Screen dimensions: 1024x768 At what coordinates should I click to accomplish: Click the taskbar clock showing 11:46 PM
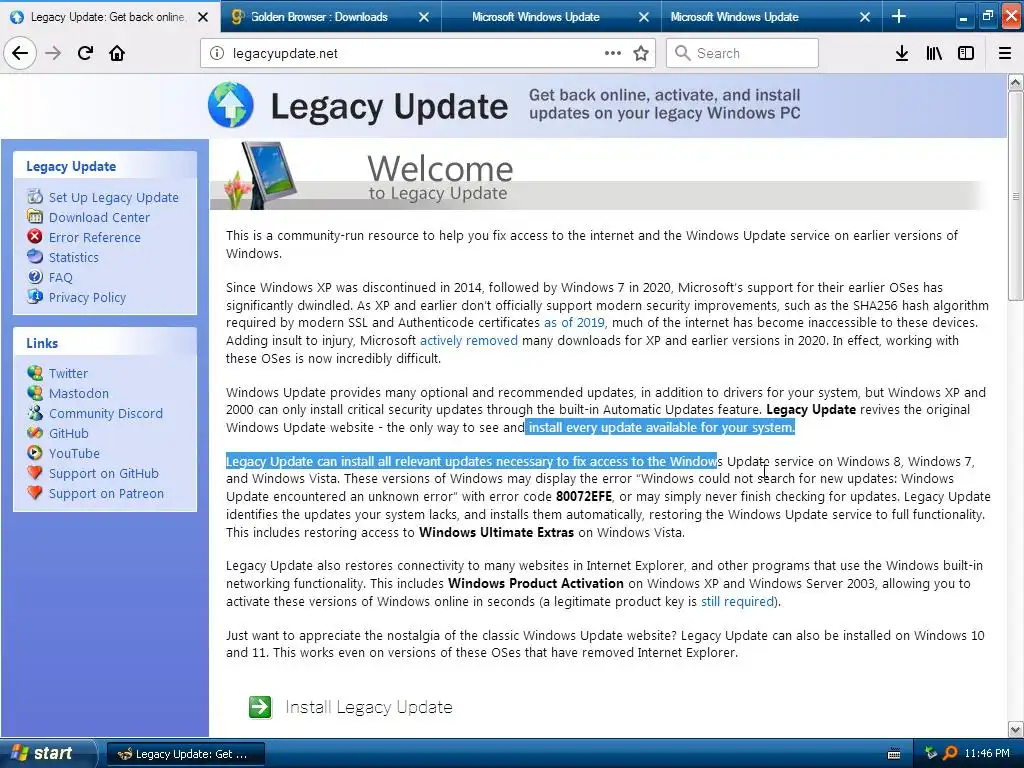pyautogui.click(x=987, y=753)
